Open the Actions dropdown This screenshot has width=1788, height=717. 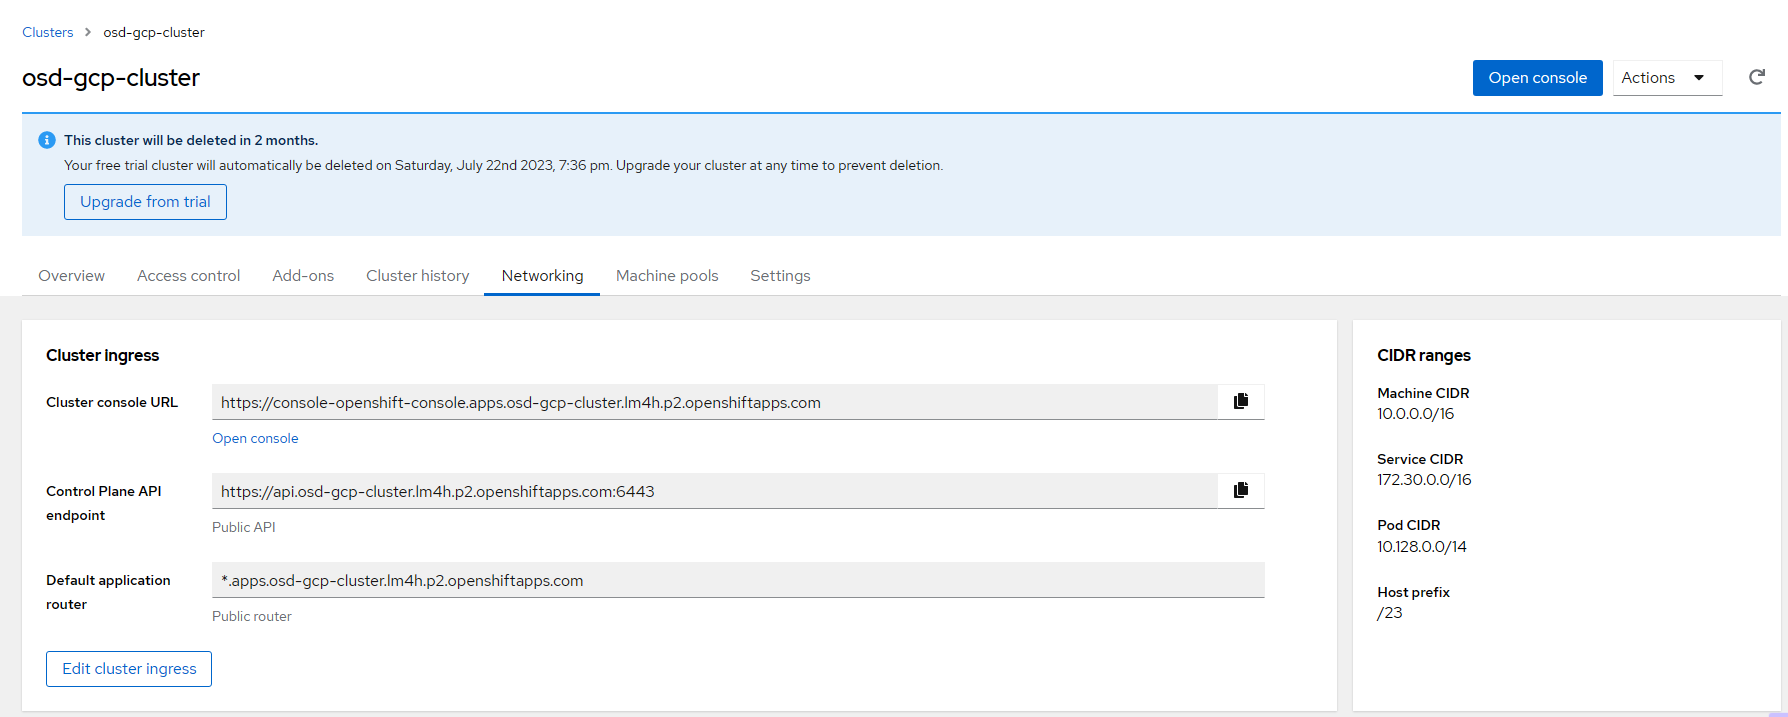point(1667,78)
